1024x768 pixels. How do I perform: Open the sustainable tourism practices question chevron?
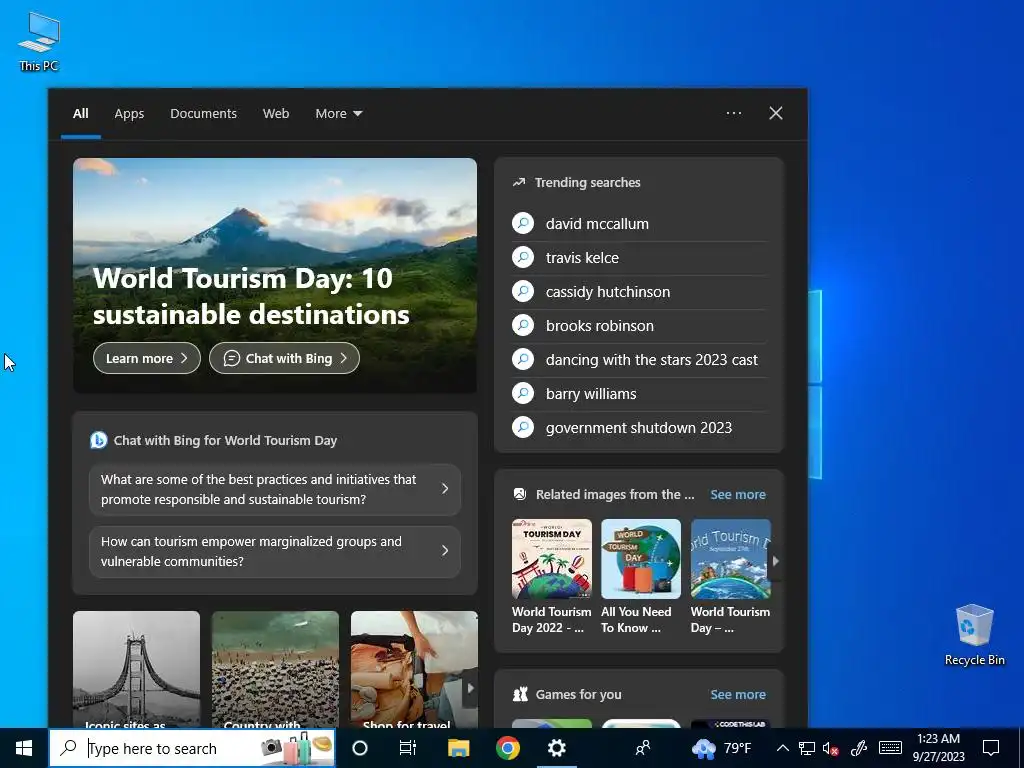click(x=445, y=488)
